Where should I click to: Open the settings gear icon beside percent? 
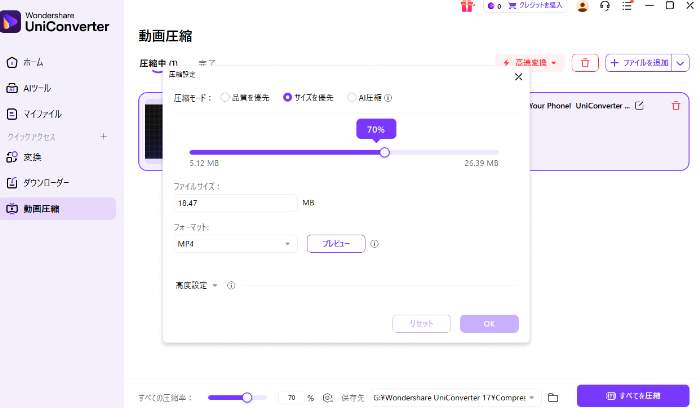pyautogui.click(x=328, y=397)
